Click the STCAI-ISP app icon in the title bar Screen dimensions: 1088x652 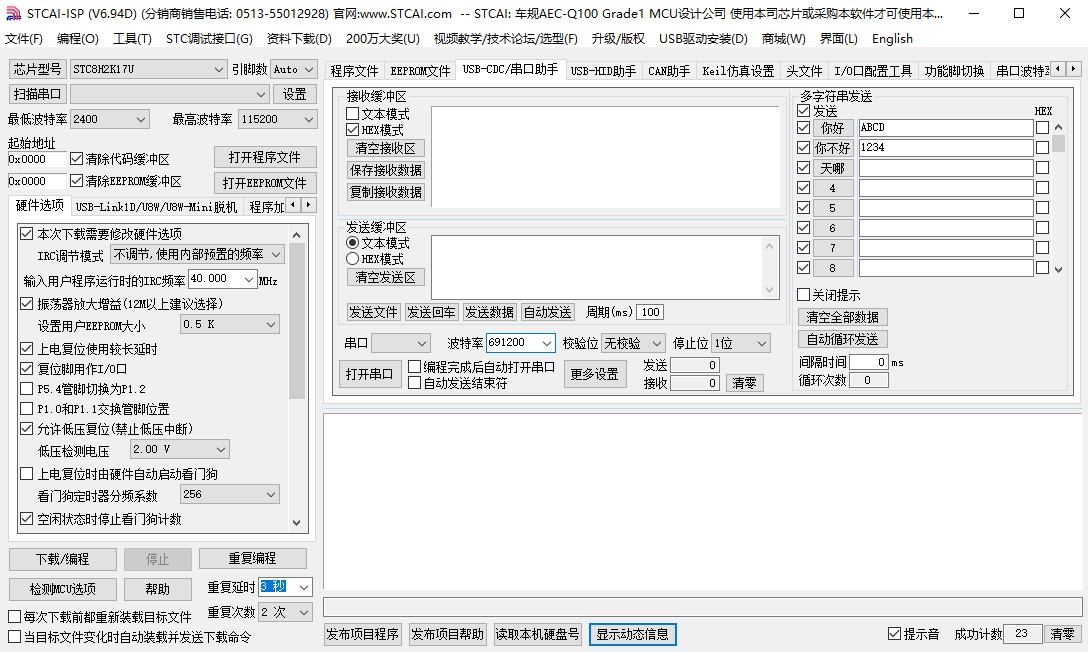tap(13, 13)
